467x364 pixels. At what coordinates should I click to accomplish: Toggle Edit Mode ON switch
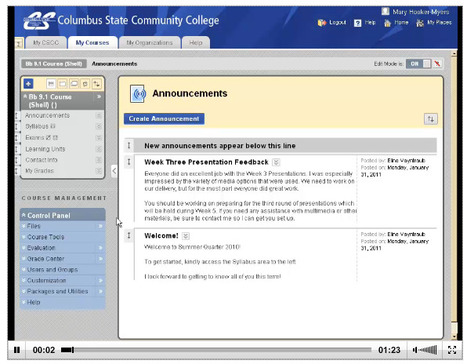[x=418, y=64]
